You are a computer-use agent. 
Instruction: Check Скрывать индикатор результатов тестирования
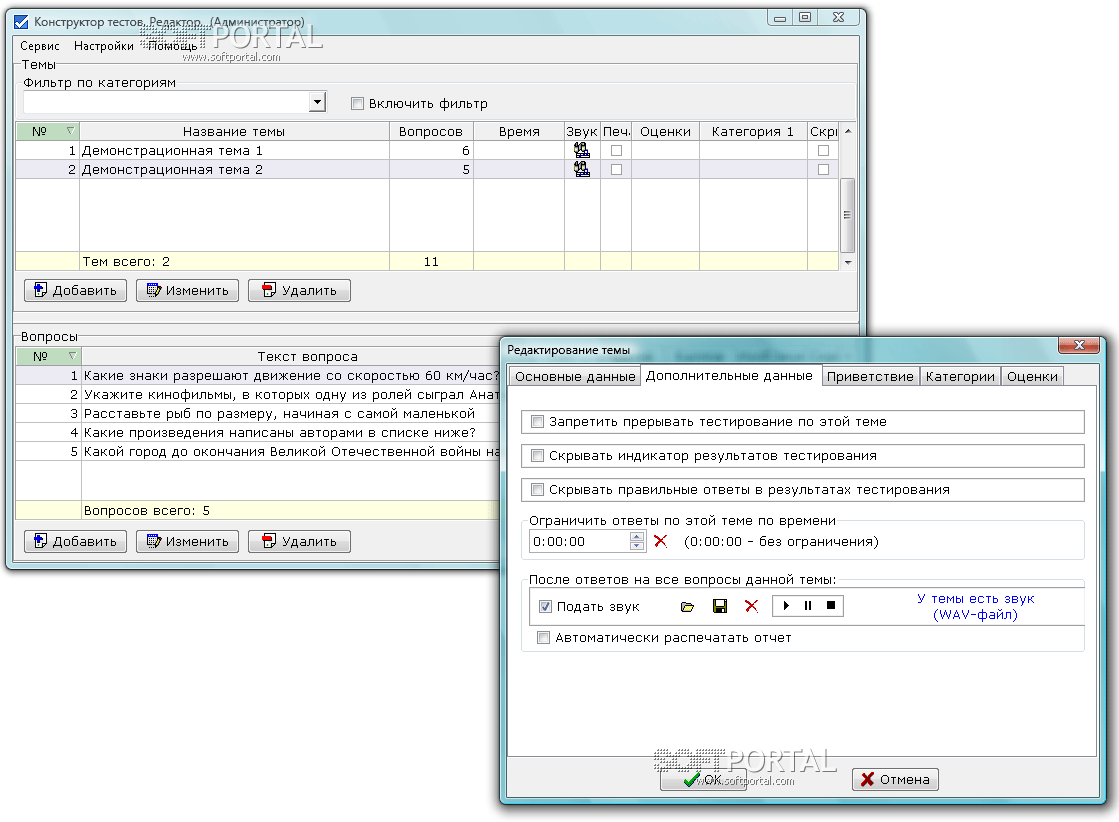[x=537, y=456]
